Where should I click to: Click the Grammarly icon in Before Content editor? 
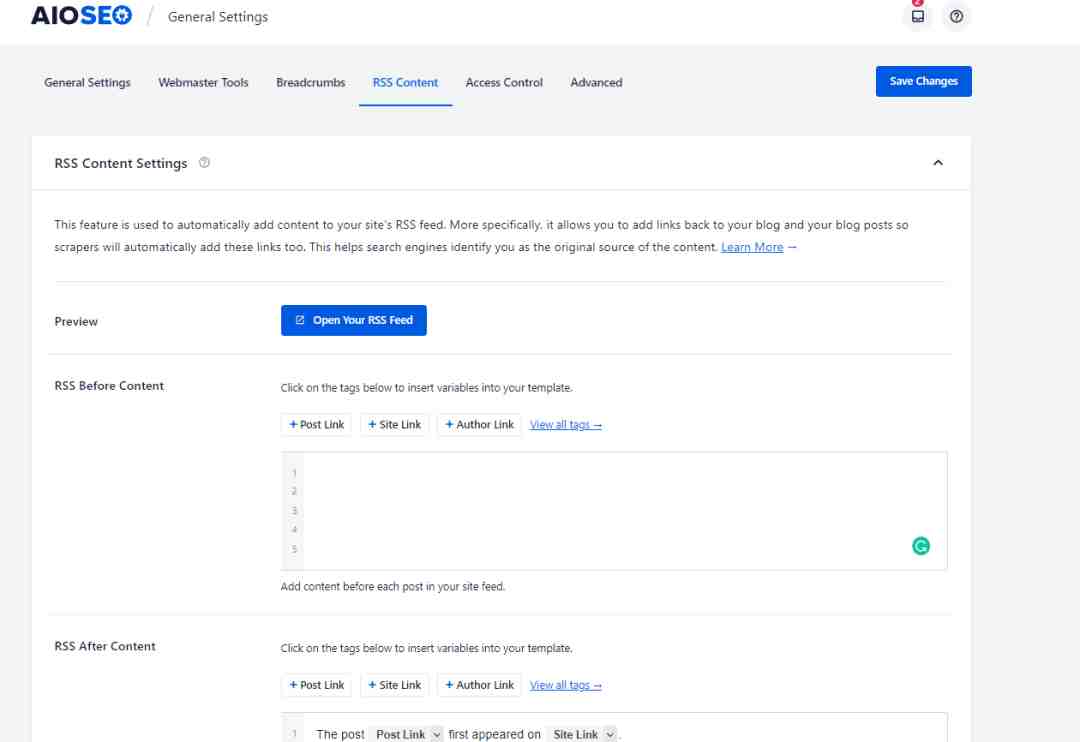coord(920,546)
